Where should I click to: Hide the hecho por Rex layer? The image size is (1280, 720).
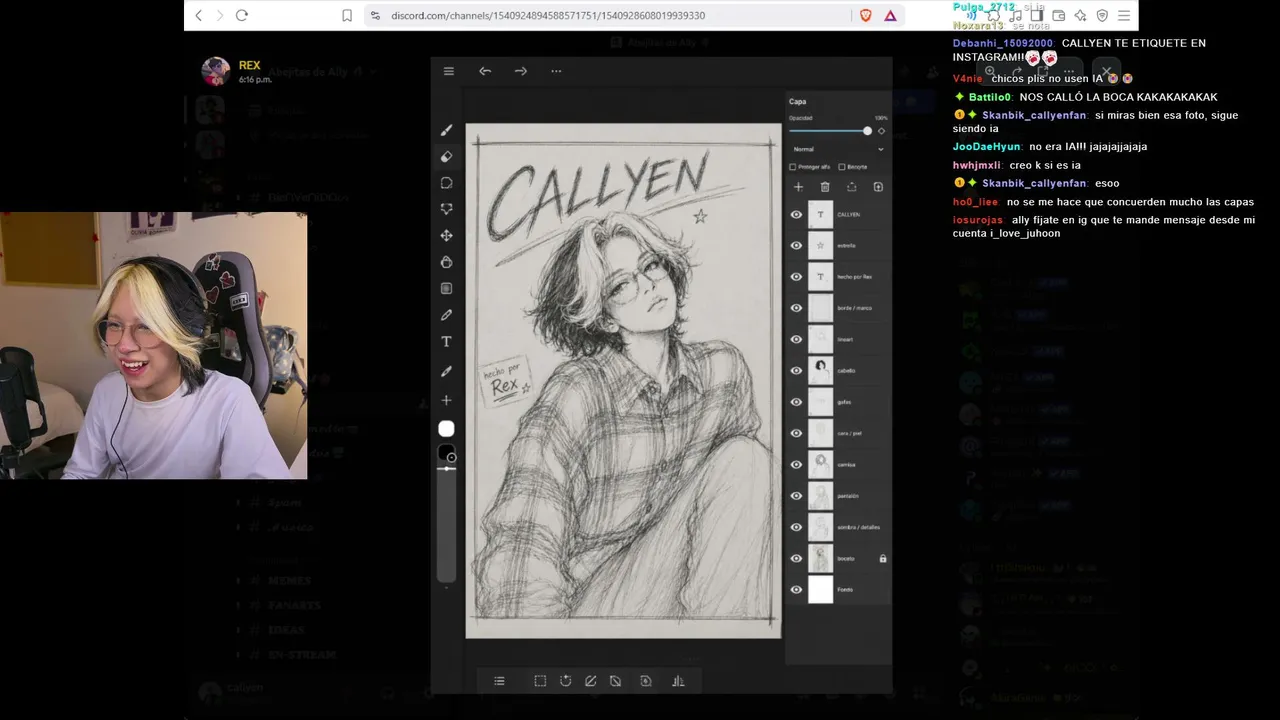[x=796, y=277]
